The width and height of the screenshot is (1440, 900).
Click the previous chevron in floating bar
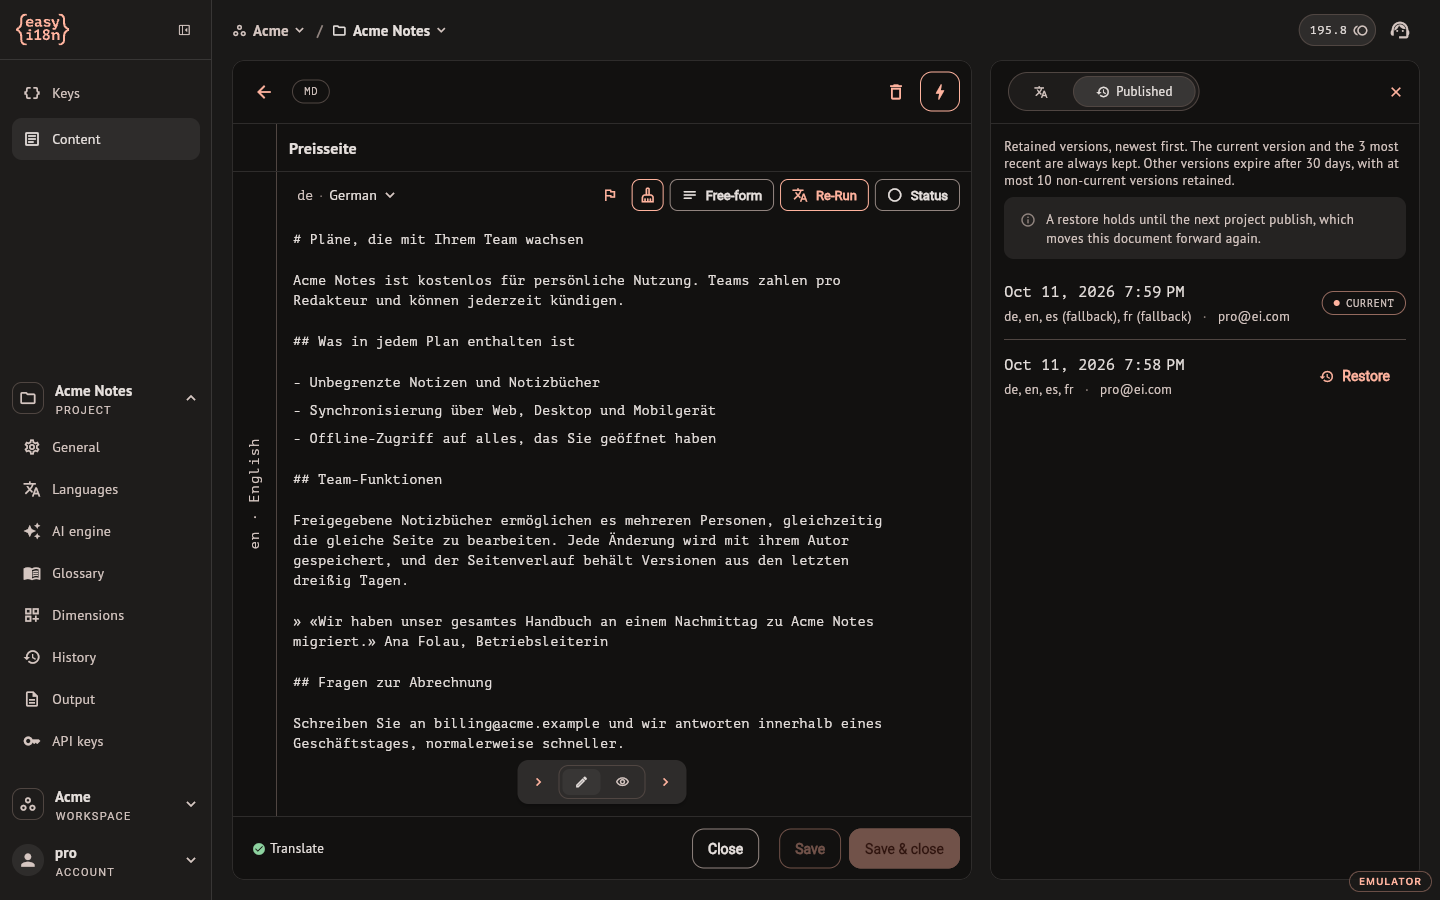[x=538, y=782]
